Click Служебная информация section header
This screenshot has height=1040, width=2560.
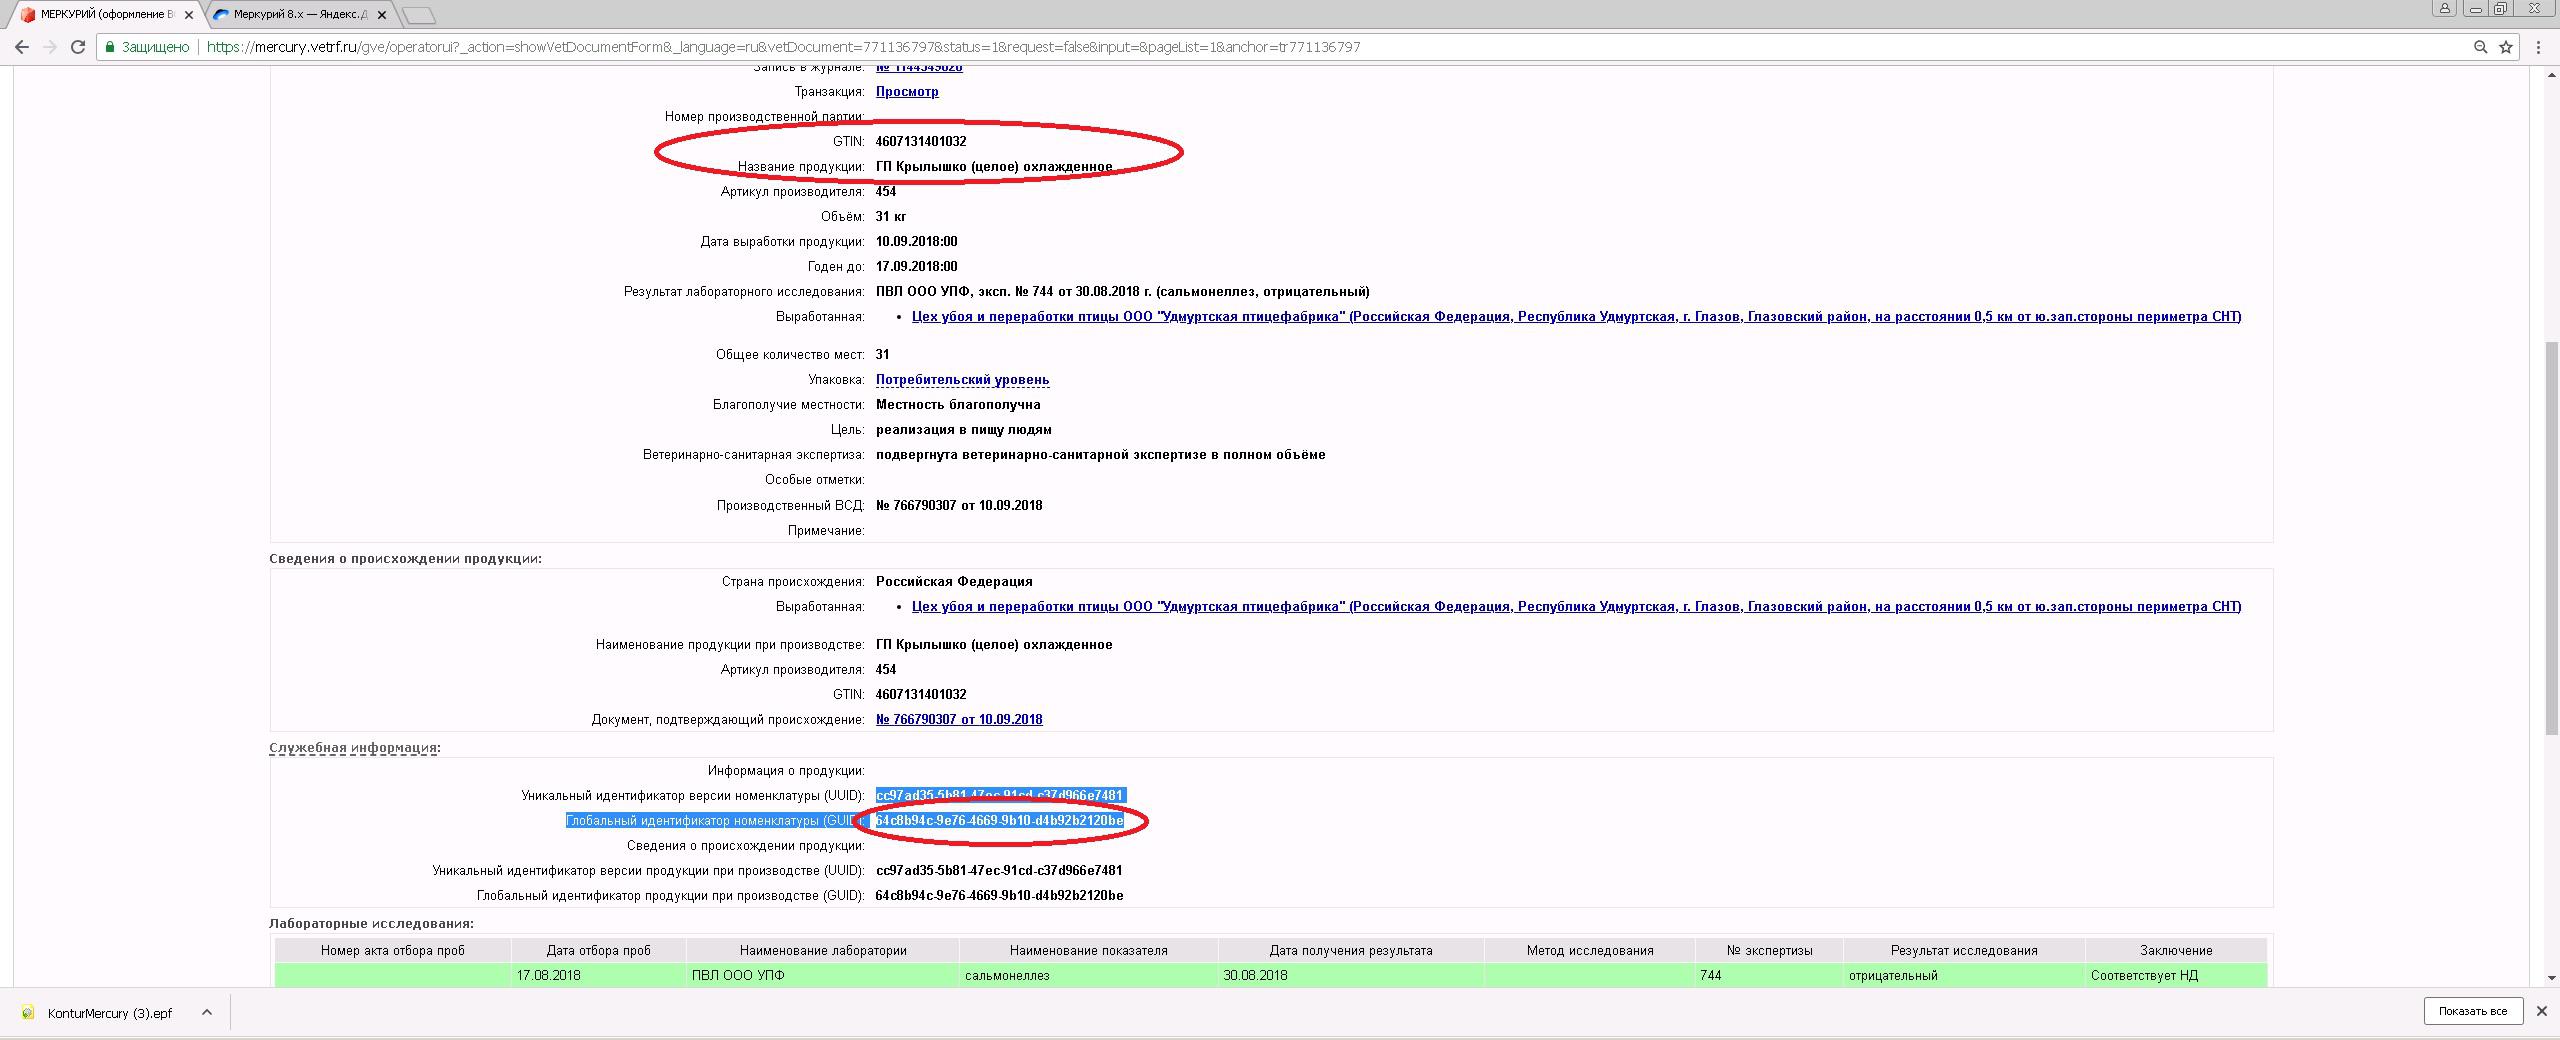pyautogui.click(x=354, y=747)
